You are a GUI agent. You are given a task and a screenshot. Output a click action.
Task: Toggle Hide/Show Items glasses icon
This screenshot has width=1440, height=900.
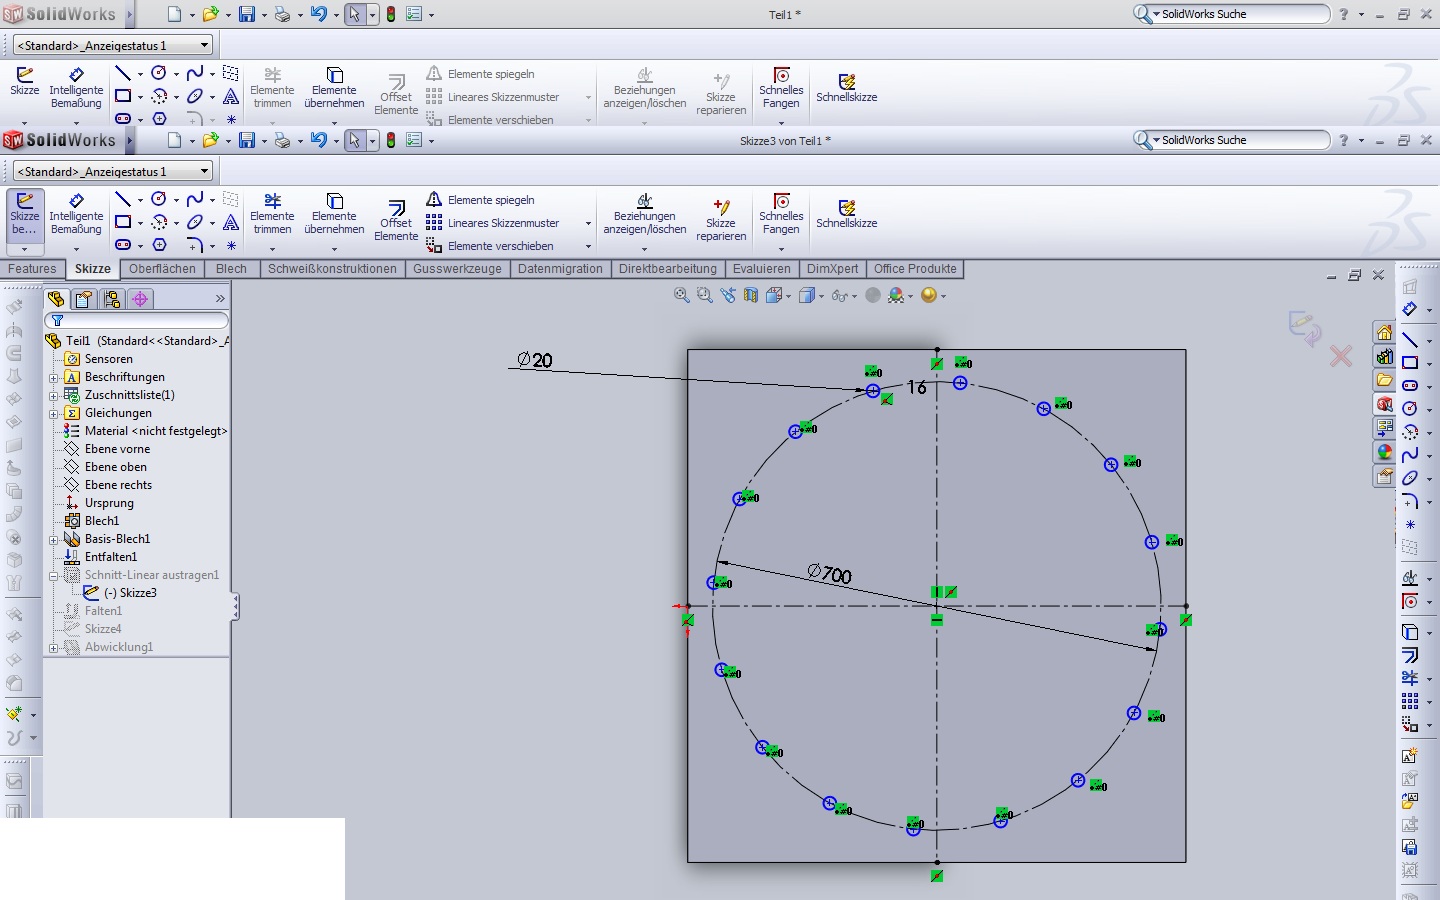(x=838, y=295)
